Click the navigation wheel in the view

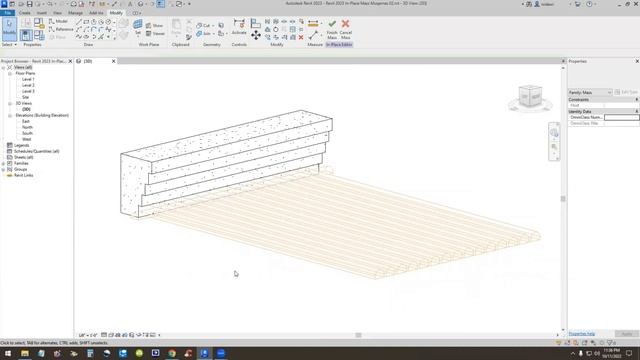pos(554,133)
